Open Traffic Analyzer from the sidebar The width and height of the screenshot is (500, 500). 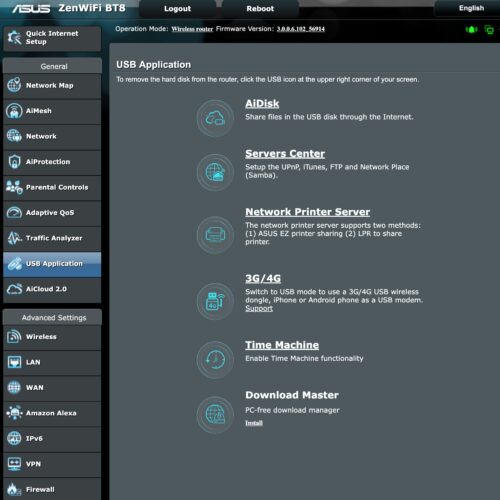(52, 238)
